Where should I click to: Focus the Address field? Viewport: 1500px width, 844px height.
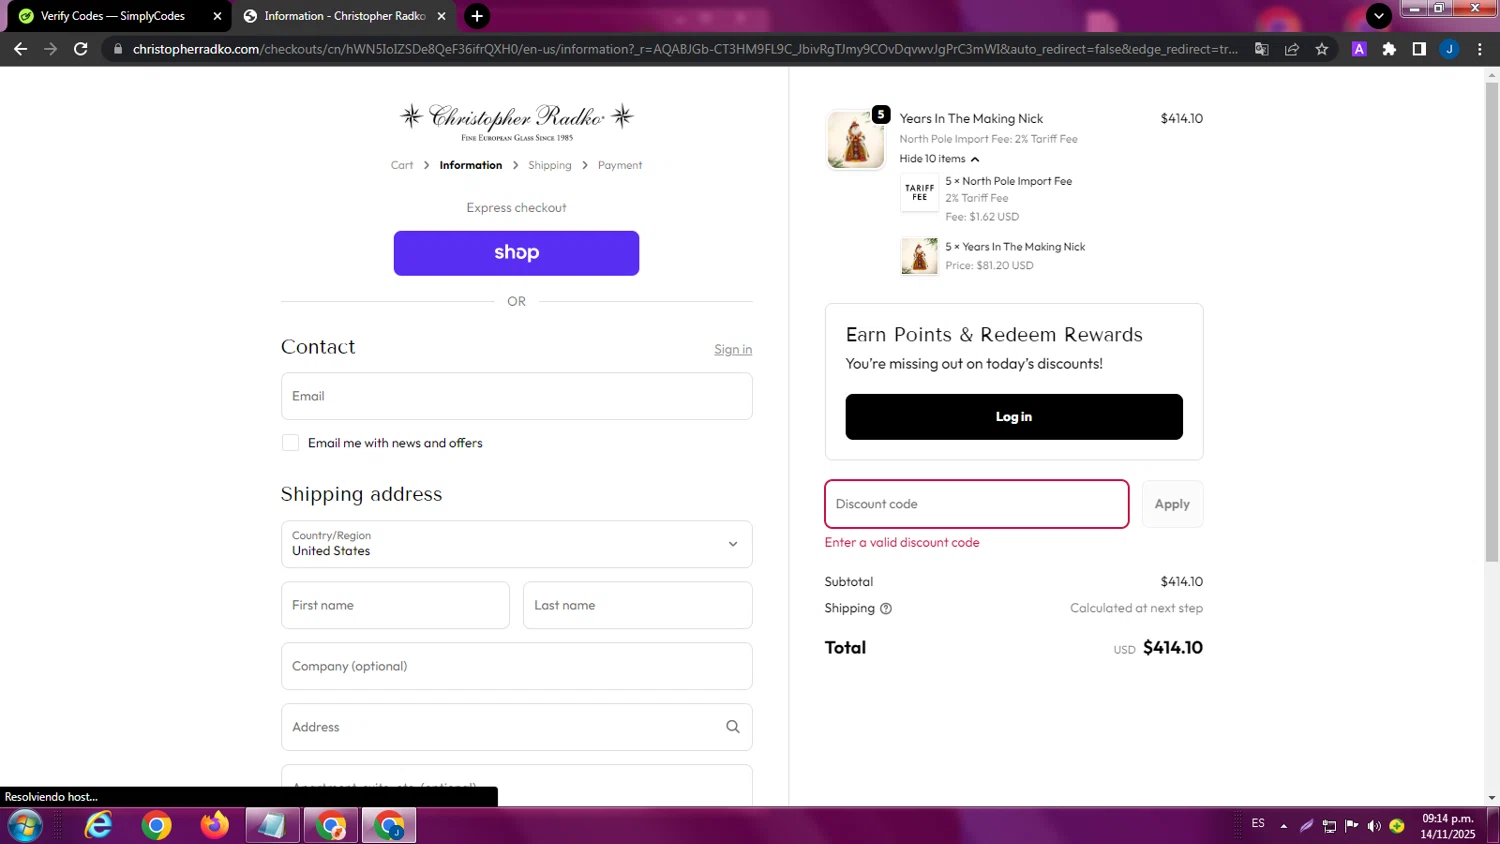pos(516,727)
